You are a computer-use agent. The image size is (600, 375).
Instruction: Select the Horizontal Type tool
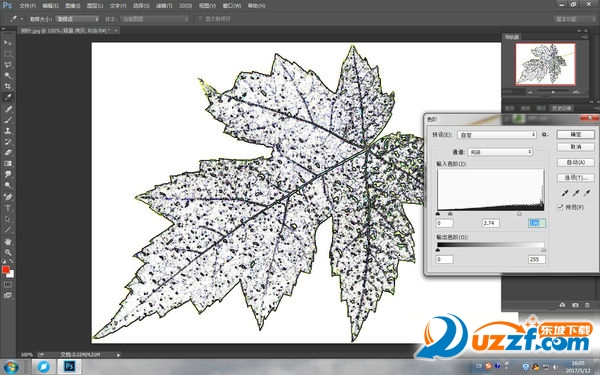point(8,208)
